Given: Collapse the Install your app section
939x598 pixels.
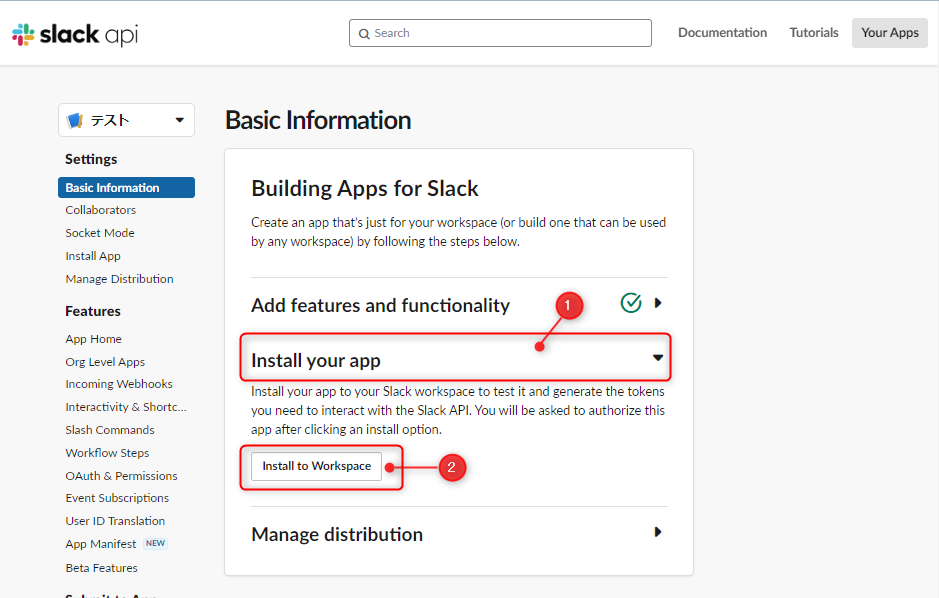Looking at the screenshot, I should click(x=658, y=356).
